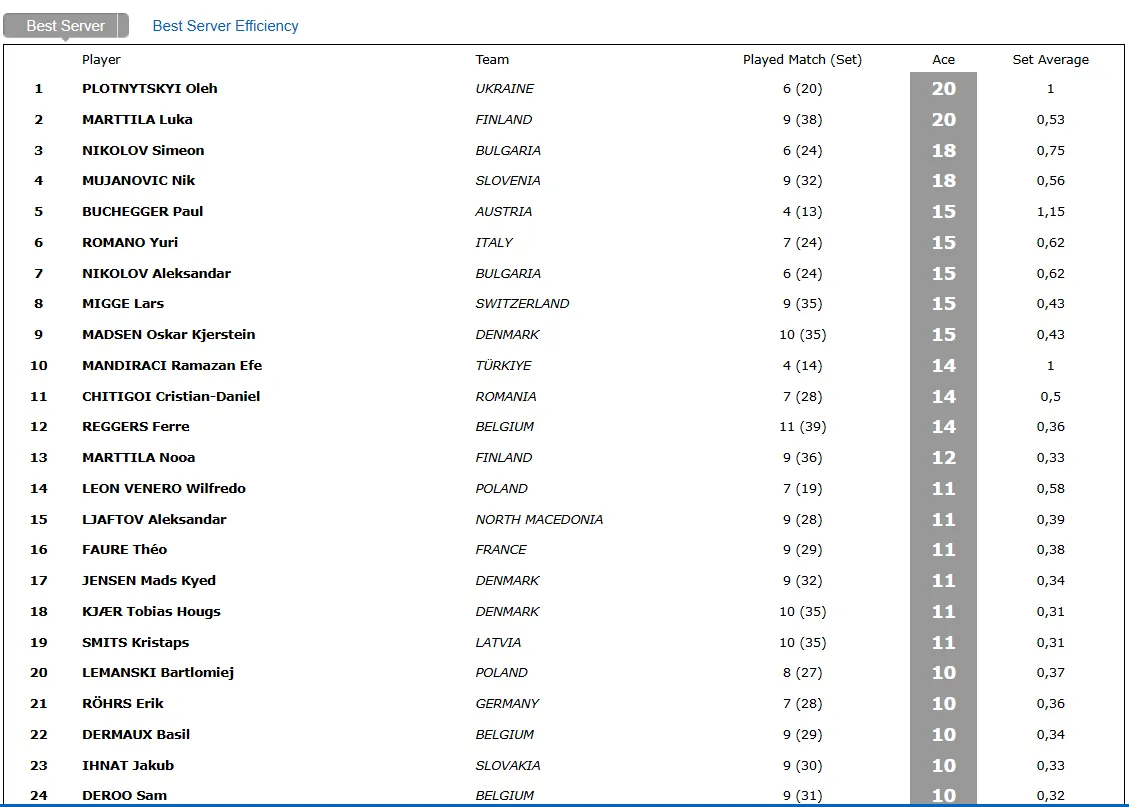The width and height of the screenshot is (1129, 807).
Task: Select MIGGE Lars in the list
Action: (123, 304)
